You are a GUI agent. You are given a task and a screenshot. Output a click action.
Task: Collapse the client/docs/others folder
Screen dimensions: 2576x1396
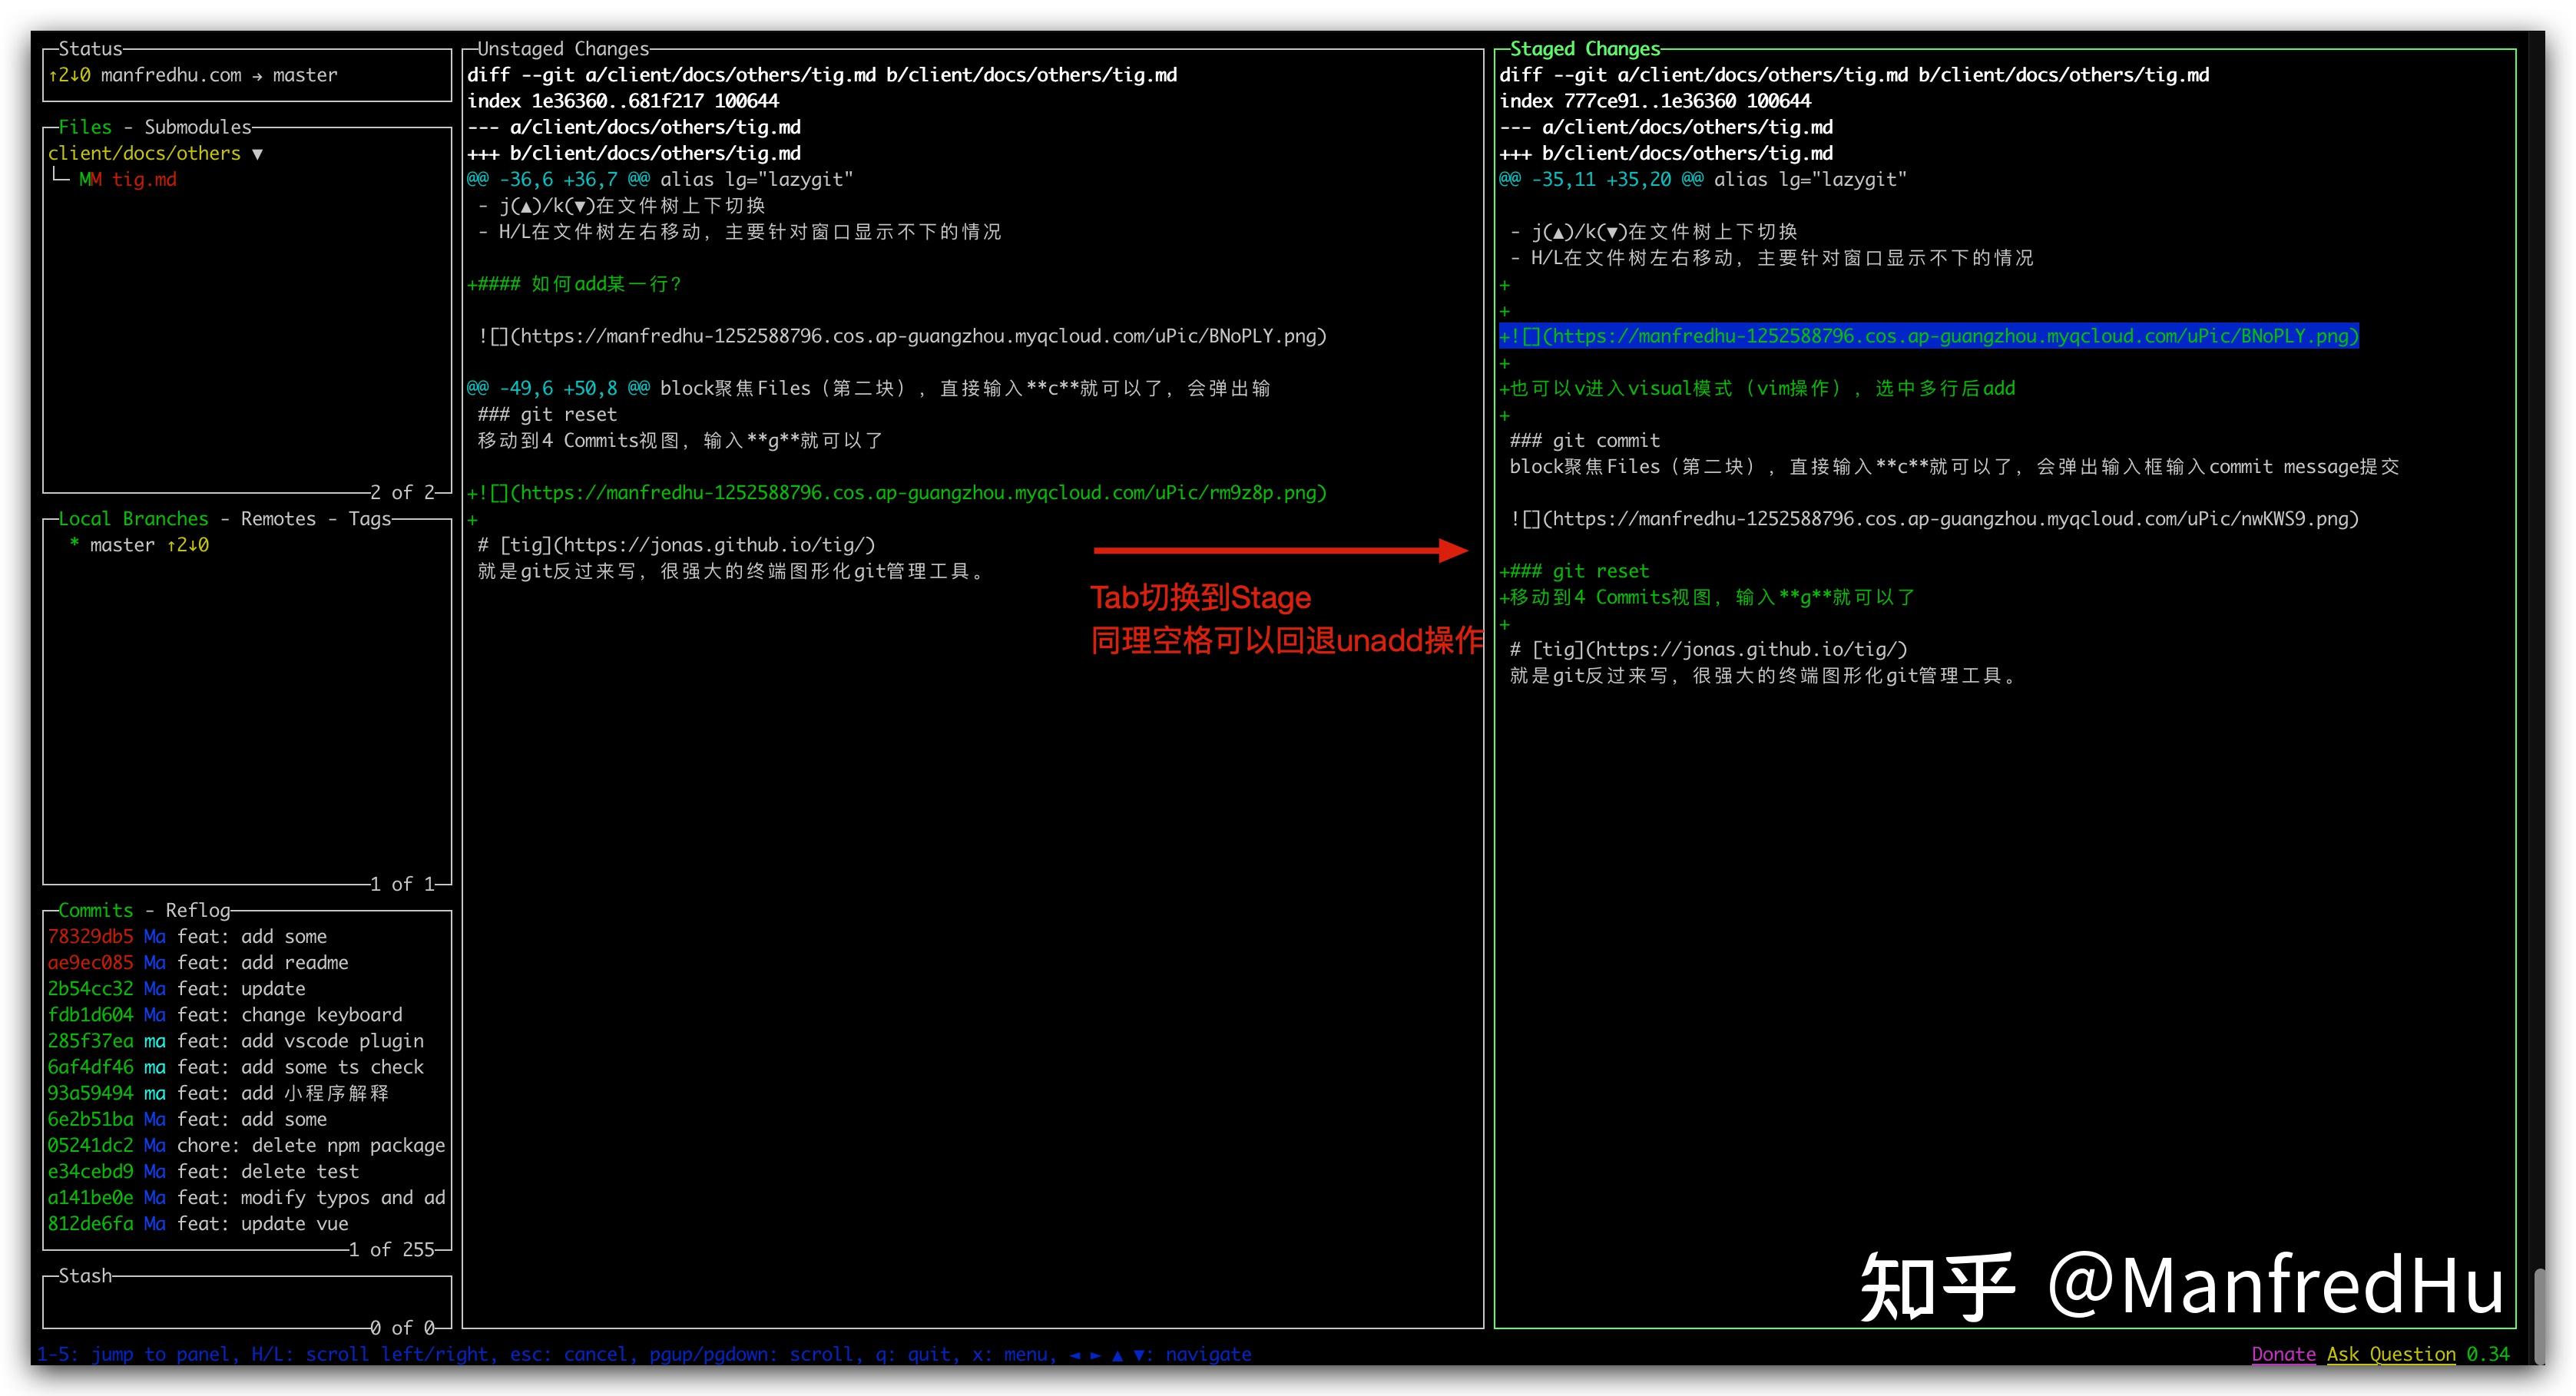tap(258, 153)
